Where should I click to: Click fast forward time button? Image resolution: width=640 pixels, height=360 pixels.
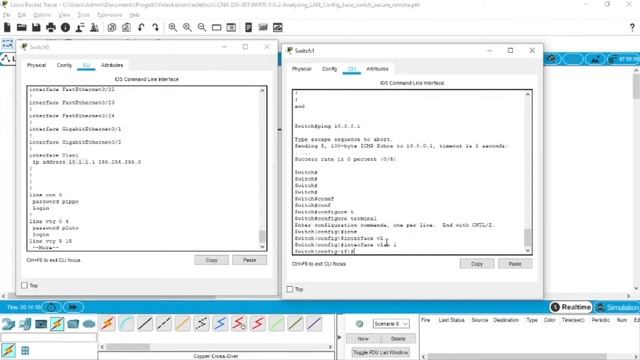tap(73, 307)
